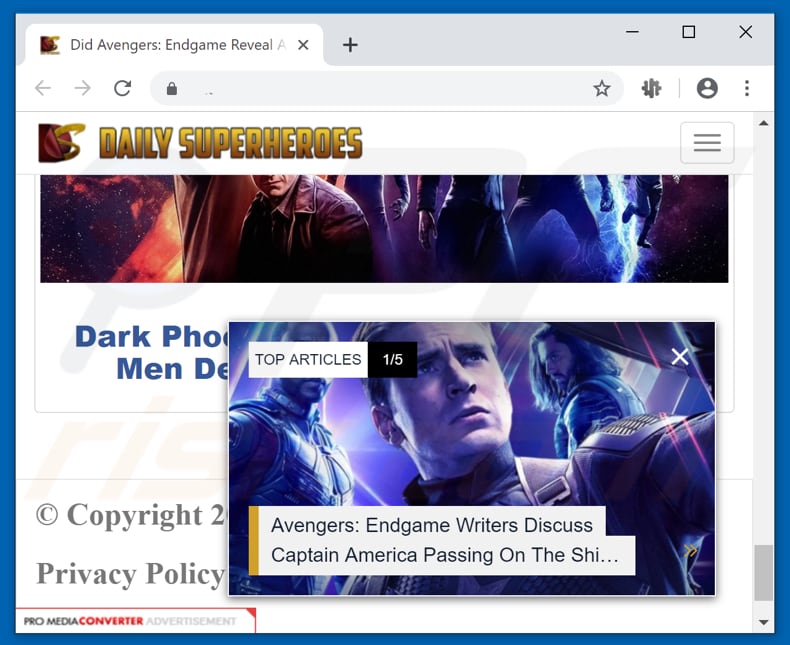Expand the hamburger navigation menu
Image resolution: width=790 pixels, height=645 pixels.
point(707,143)
